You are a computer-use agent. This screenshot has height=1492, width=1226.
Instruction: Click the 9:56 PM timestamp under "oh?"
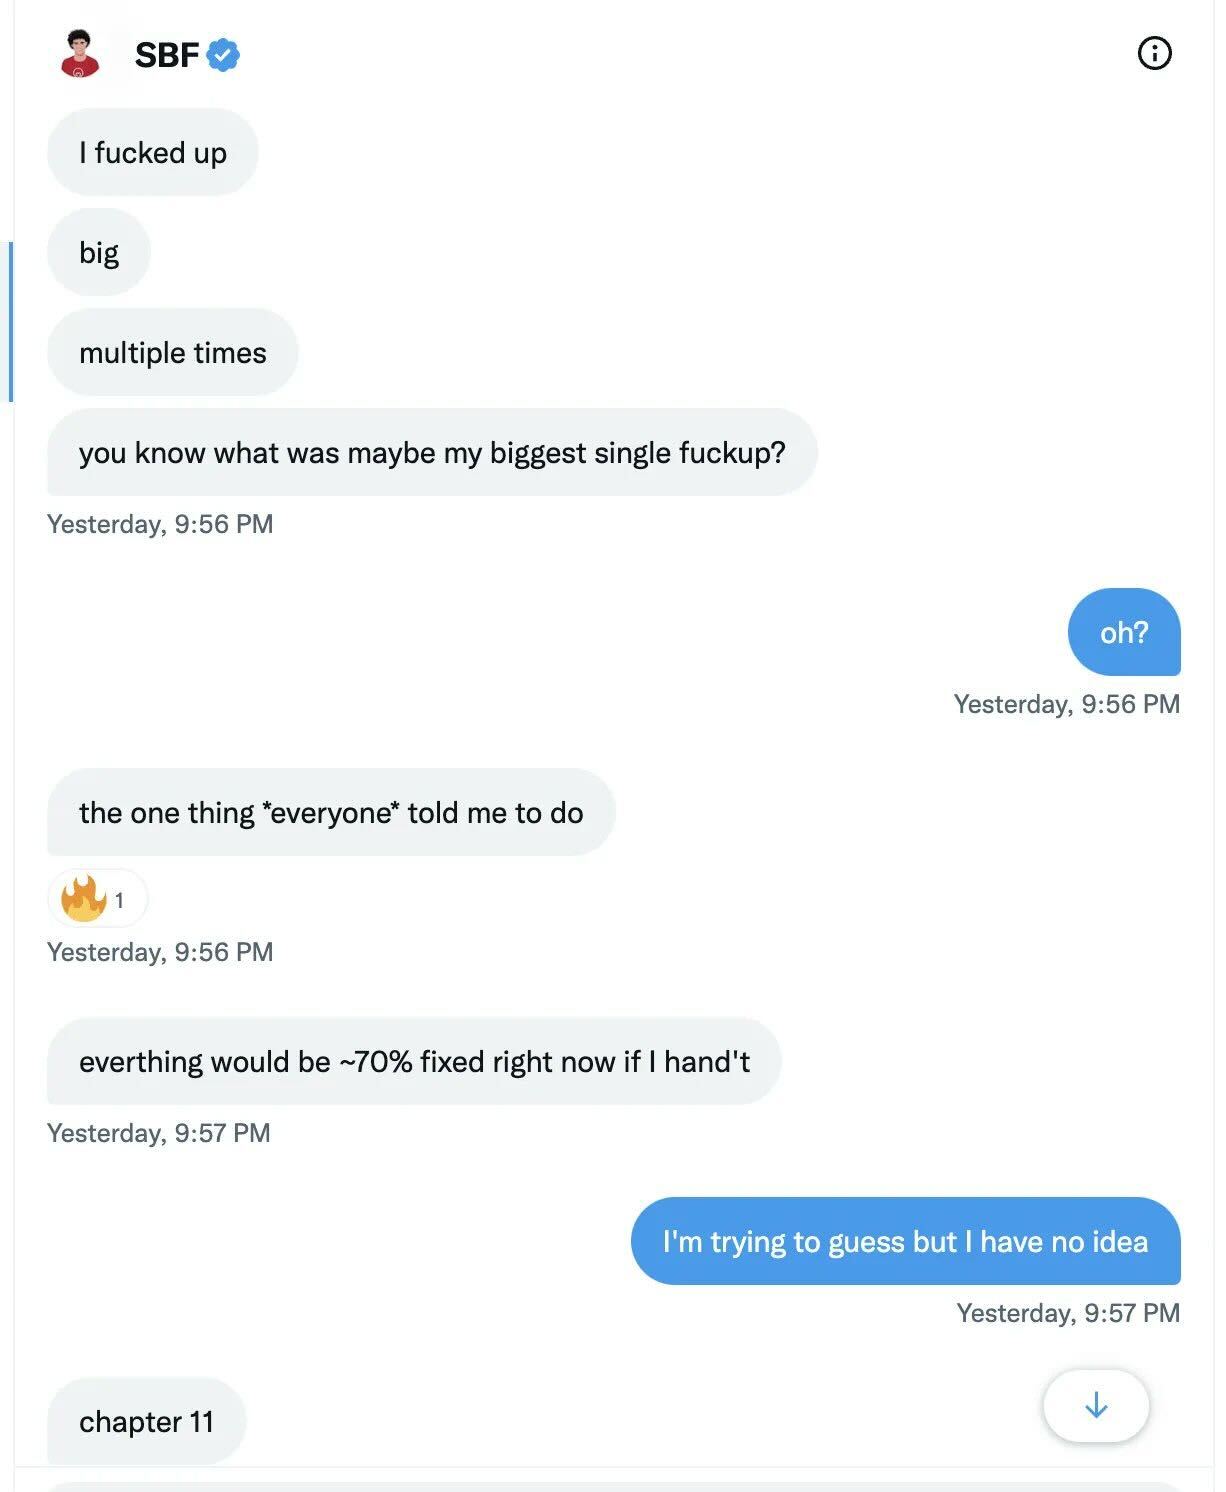[x=1066, y=704]
